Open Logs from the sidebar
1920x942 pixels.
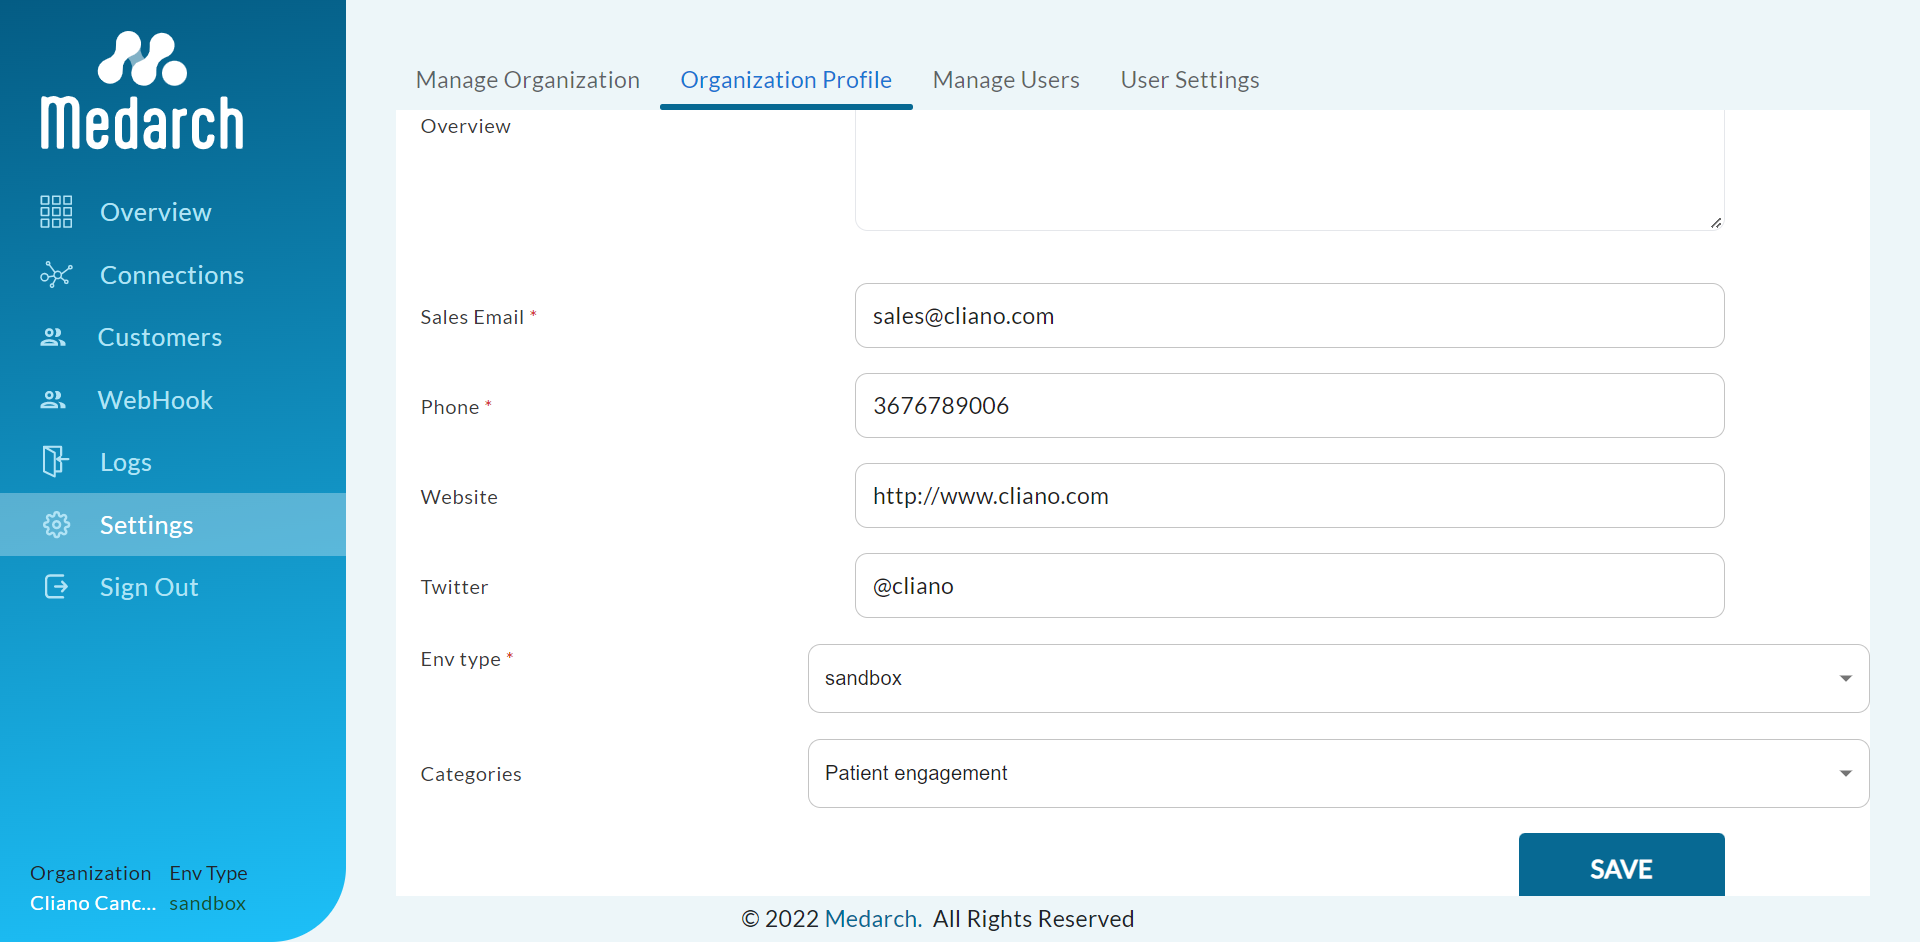pyautogui.click(x=126, y=462)
